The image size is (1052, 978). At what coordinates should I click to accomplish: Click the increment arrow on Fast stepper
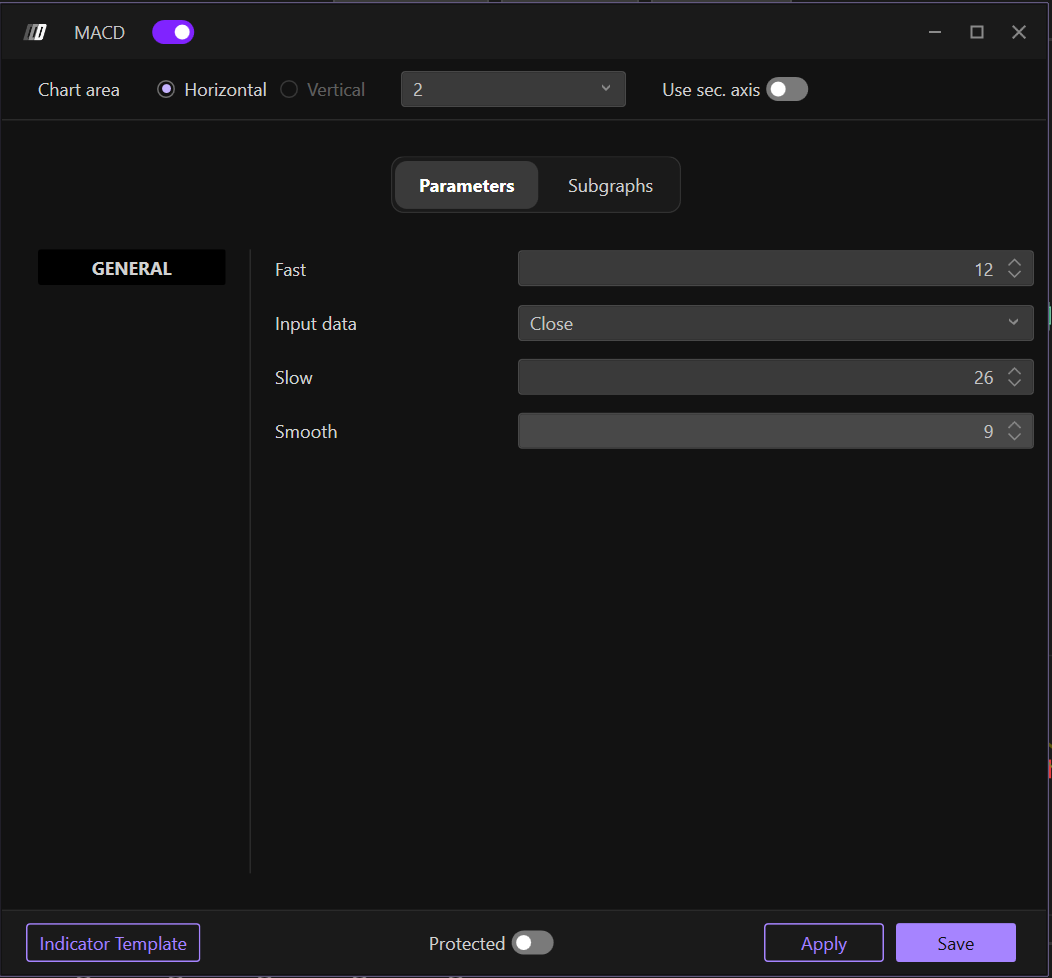pyautogui.click(x=1014, y=263)
